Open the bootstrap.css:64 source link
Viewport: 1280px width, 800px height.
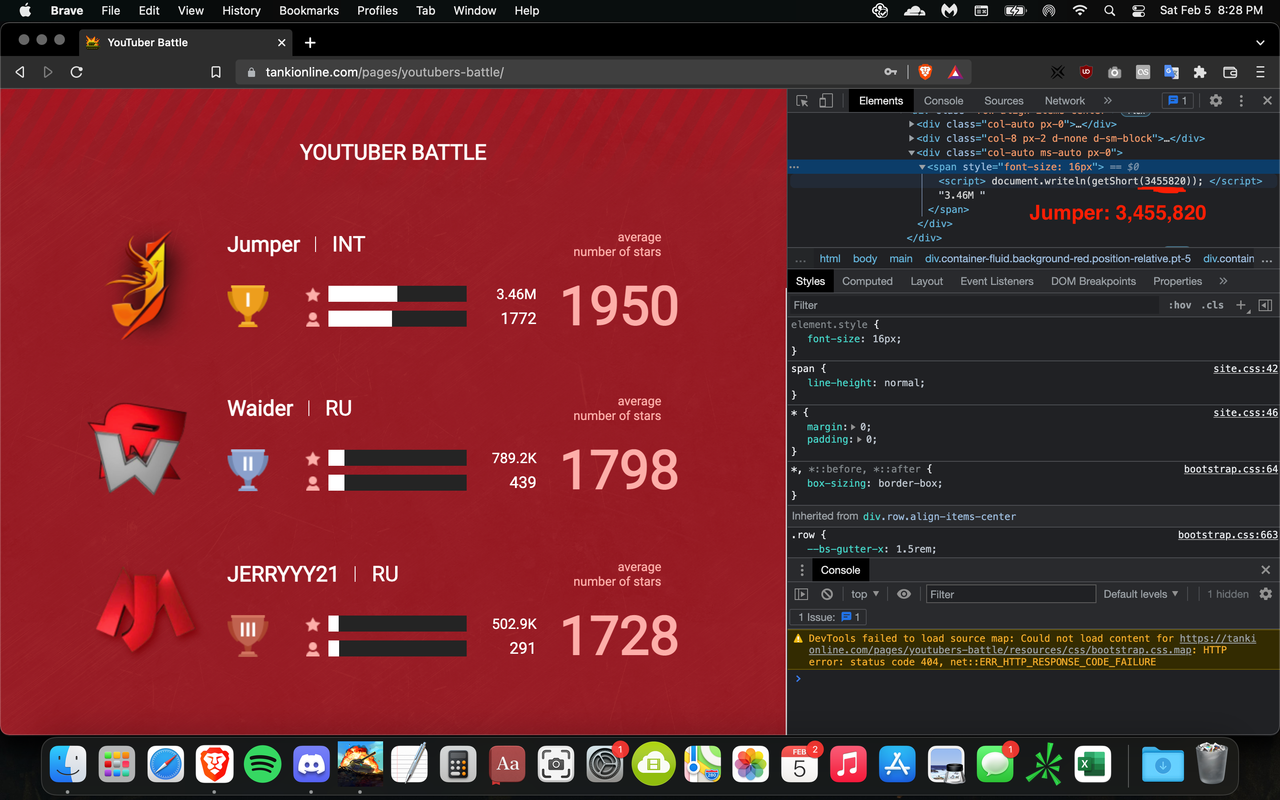tap(1231, 469)
